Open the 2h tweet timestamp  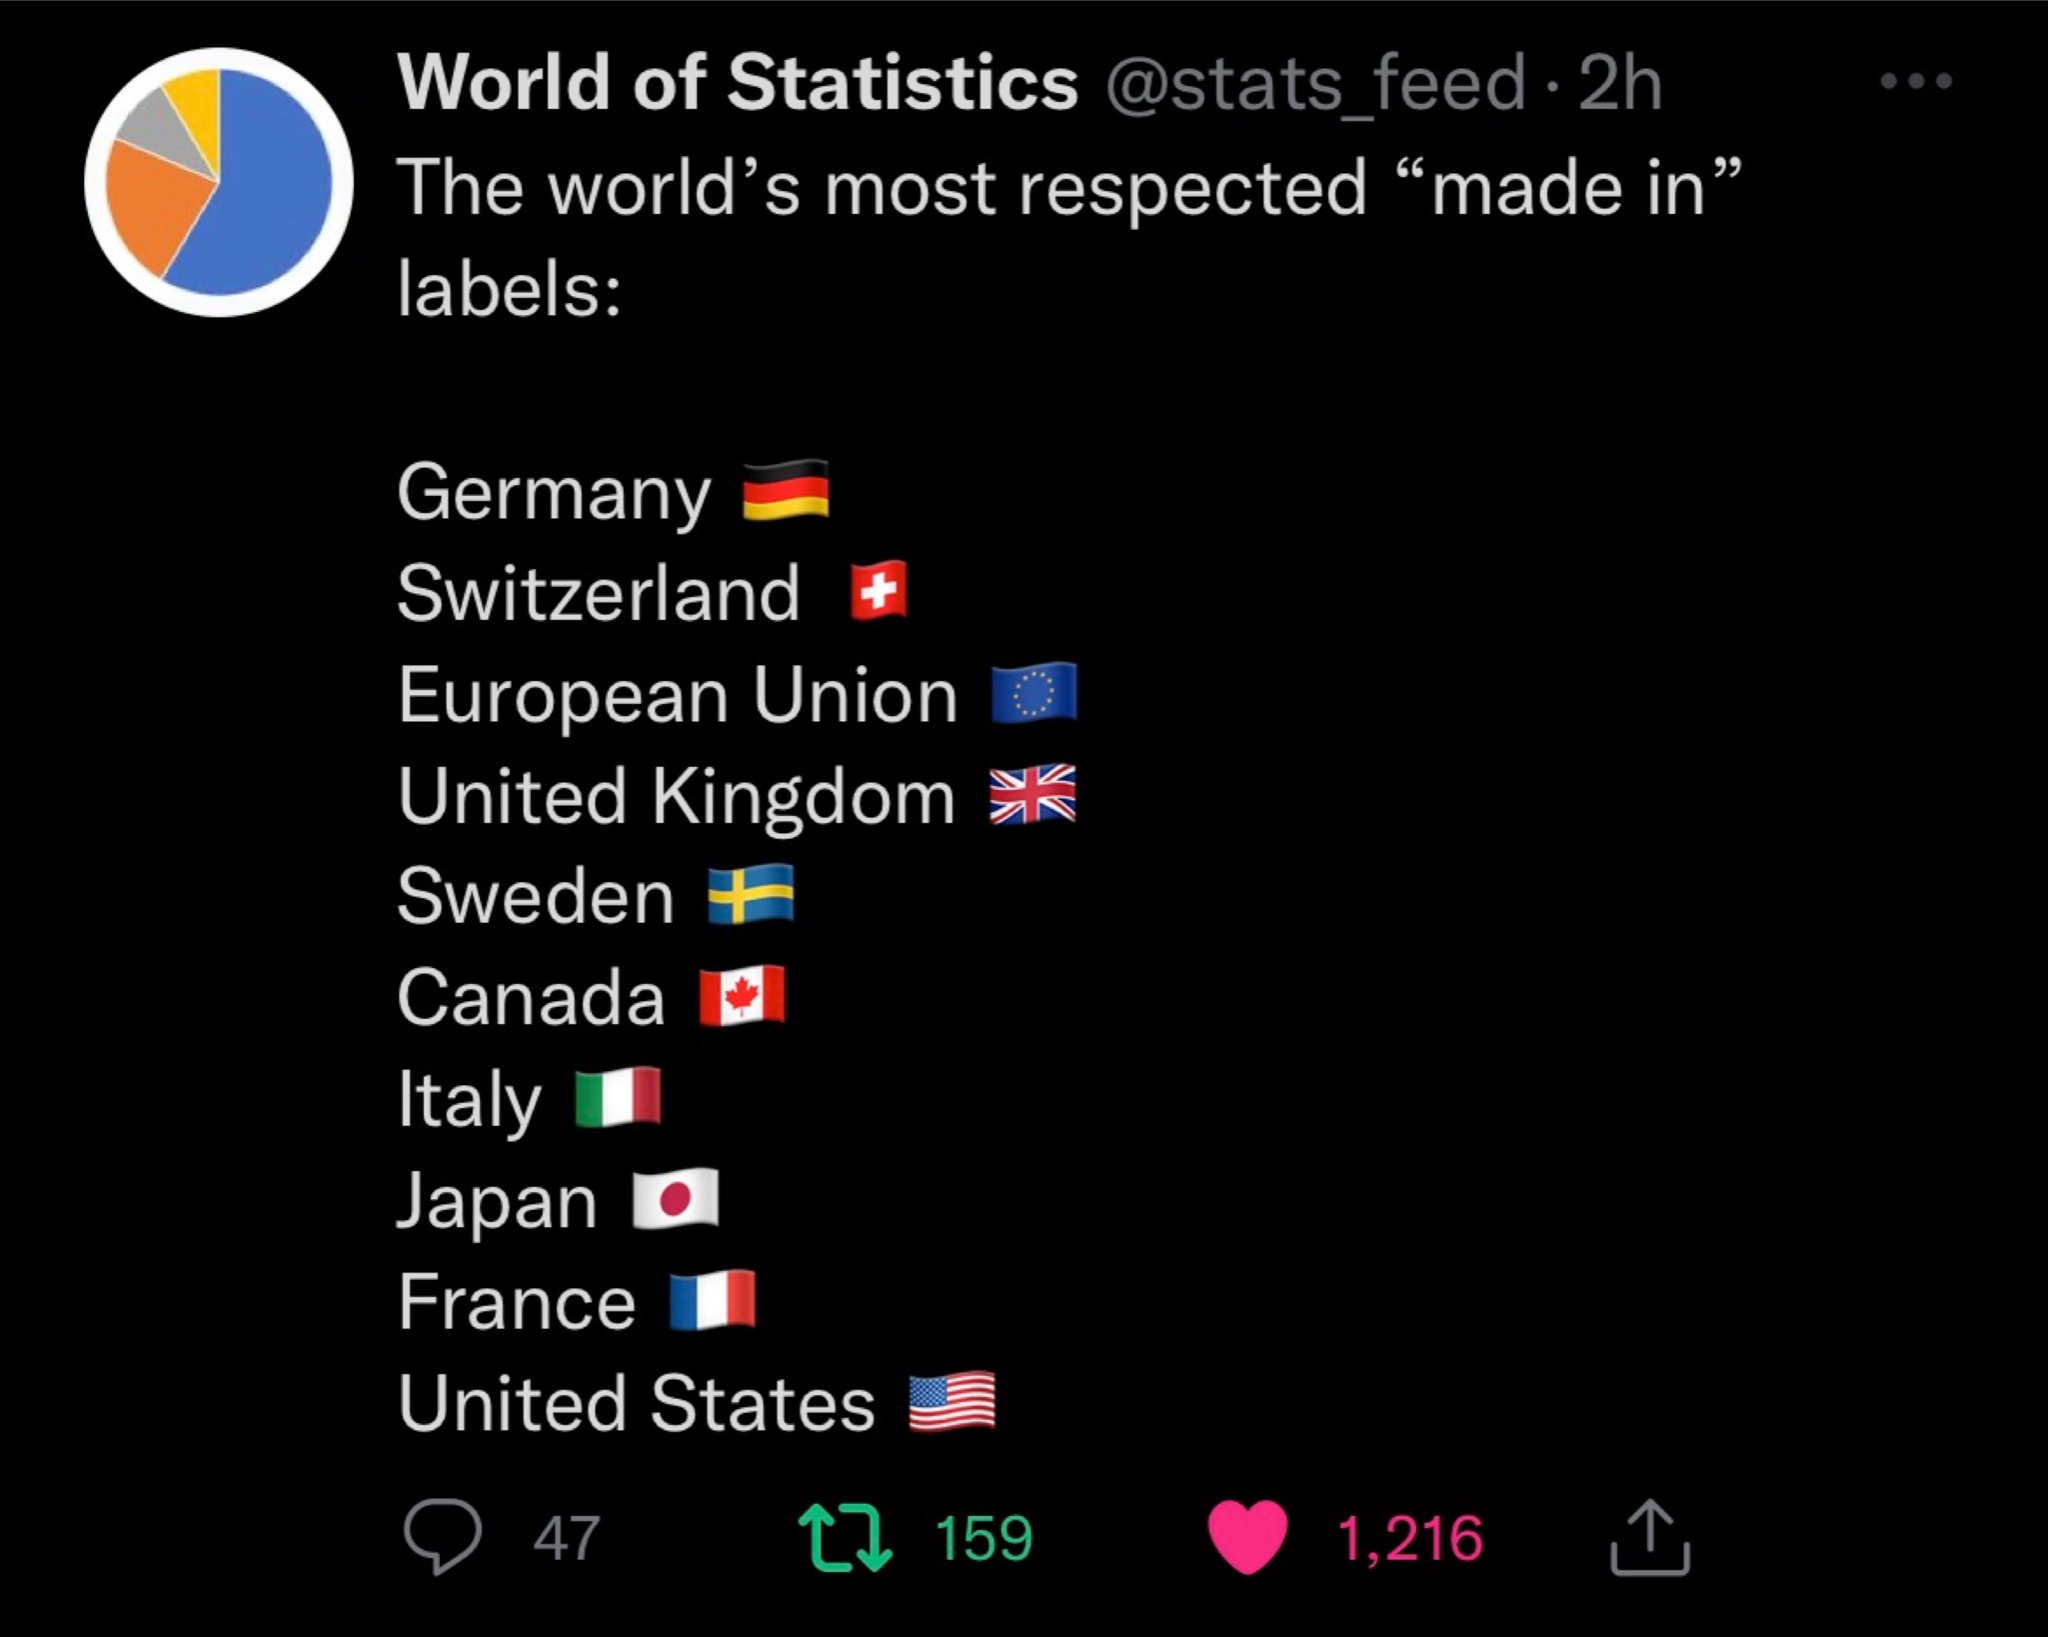(x=1620, y=83)
